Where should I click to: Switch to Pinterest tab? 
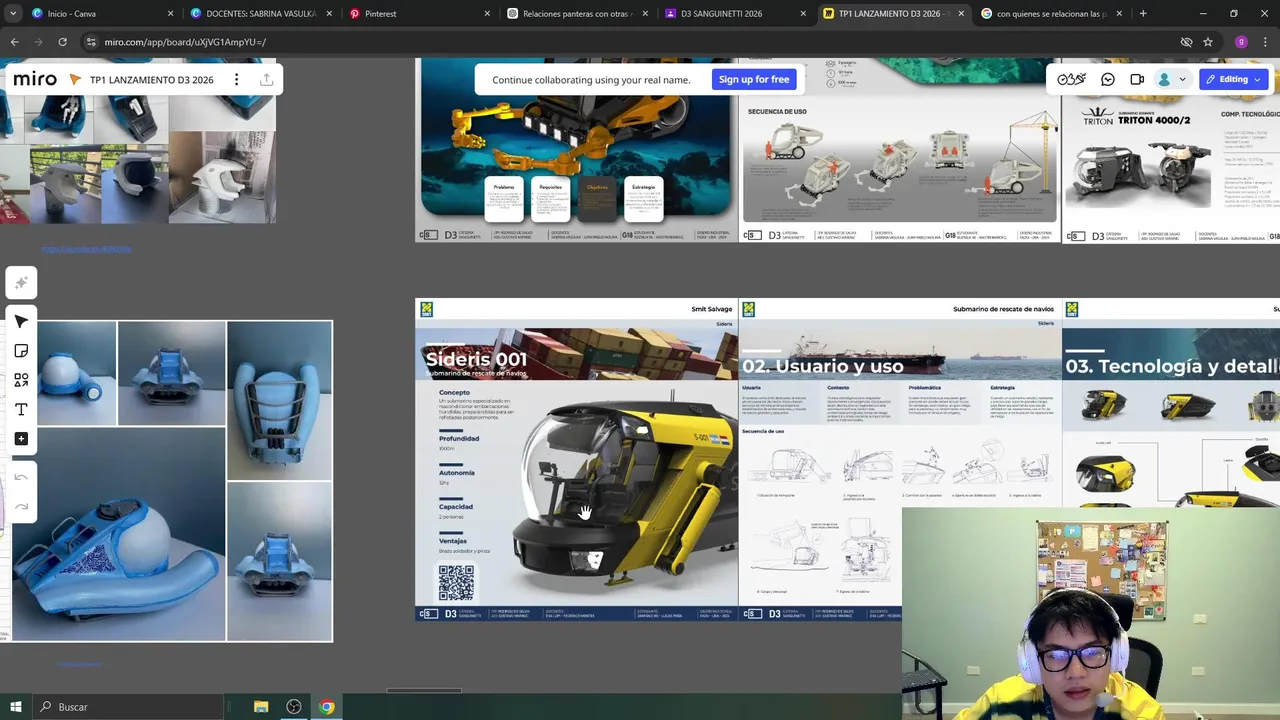pyautogui.click(x=420, y=14)
